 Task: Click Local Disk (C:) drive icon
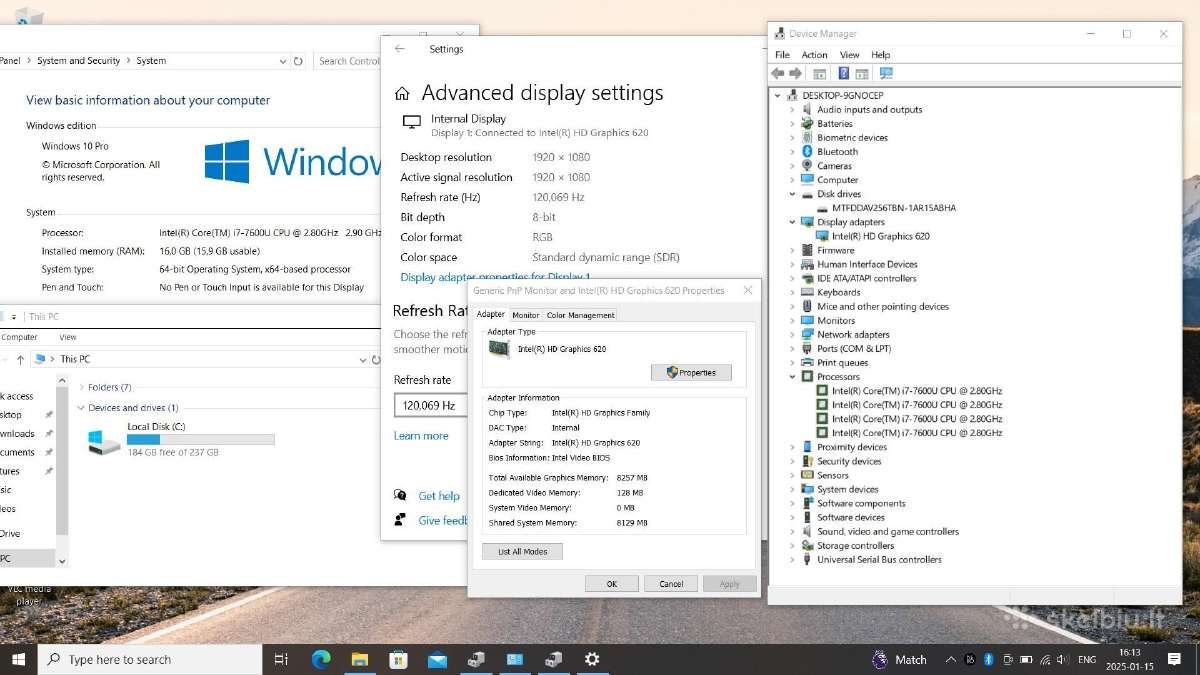104,441
